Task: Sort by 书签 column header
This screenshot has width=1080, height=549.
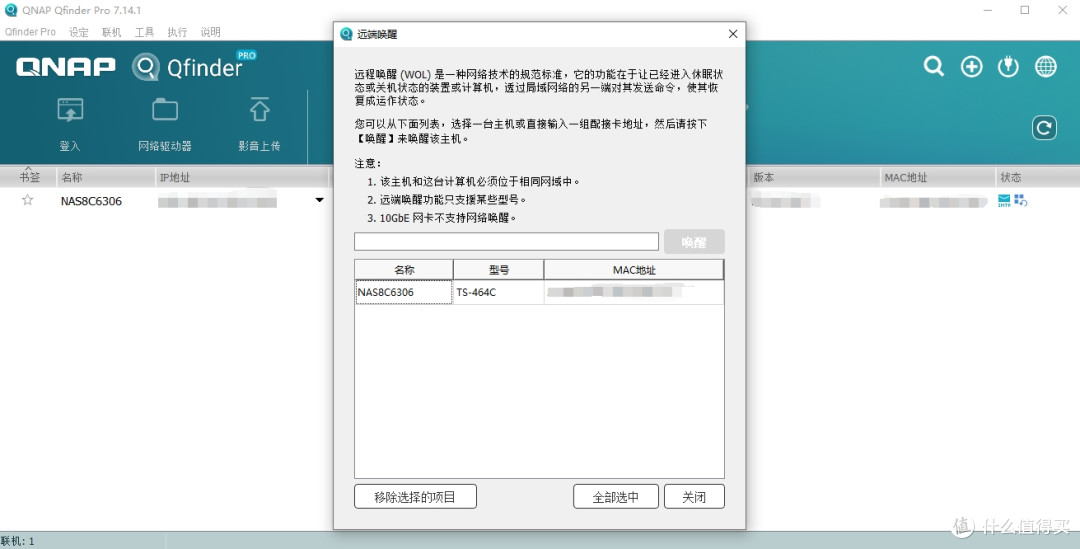Action: pos(29,177)
